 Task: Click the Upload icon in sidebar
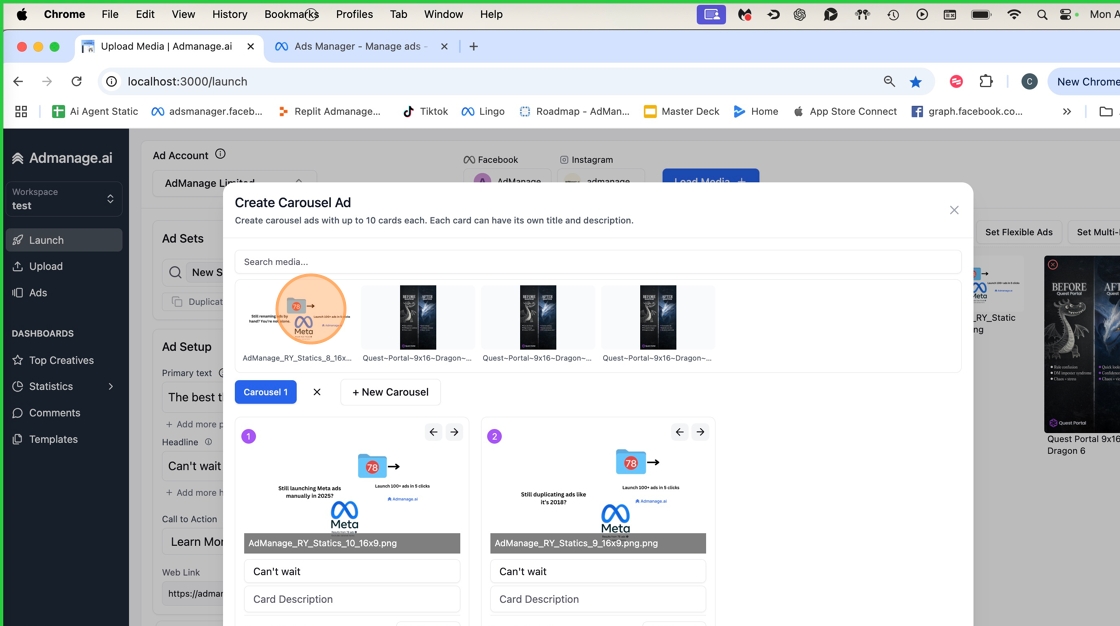coord(18,266)
